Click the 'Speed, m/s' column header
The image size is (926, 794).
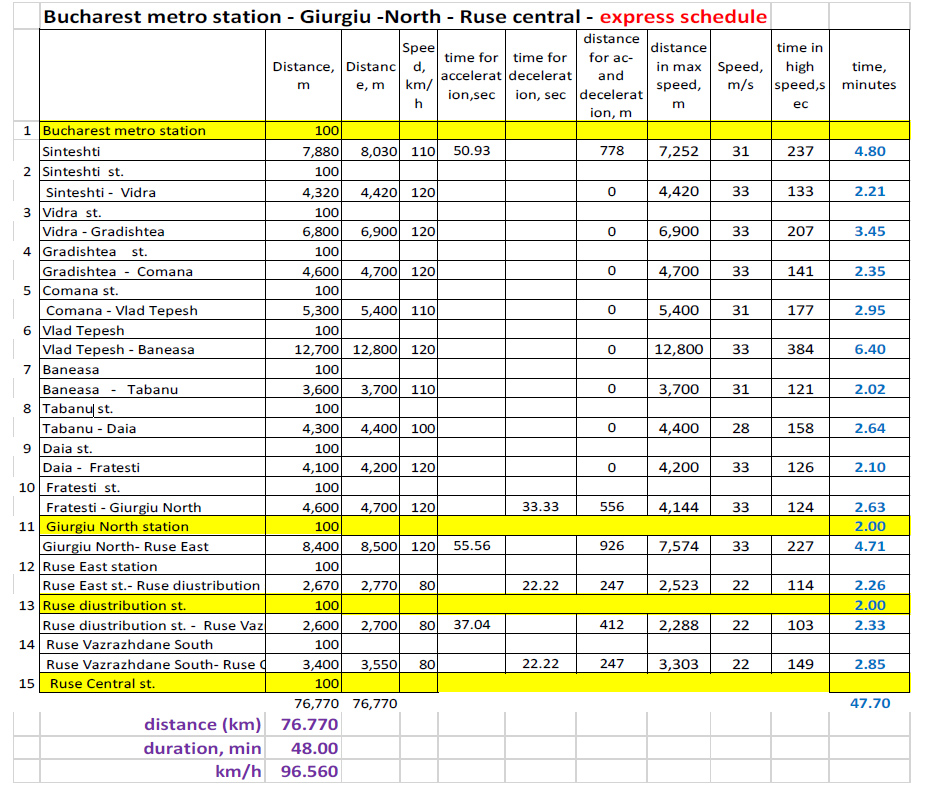(x=740, y=75)
